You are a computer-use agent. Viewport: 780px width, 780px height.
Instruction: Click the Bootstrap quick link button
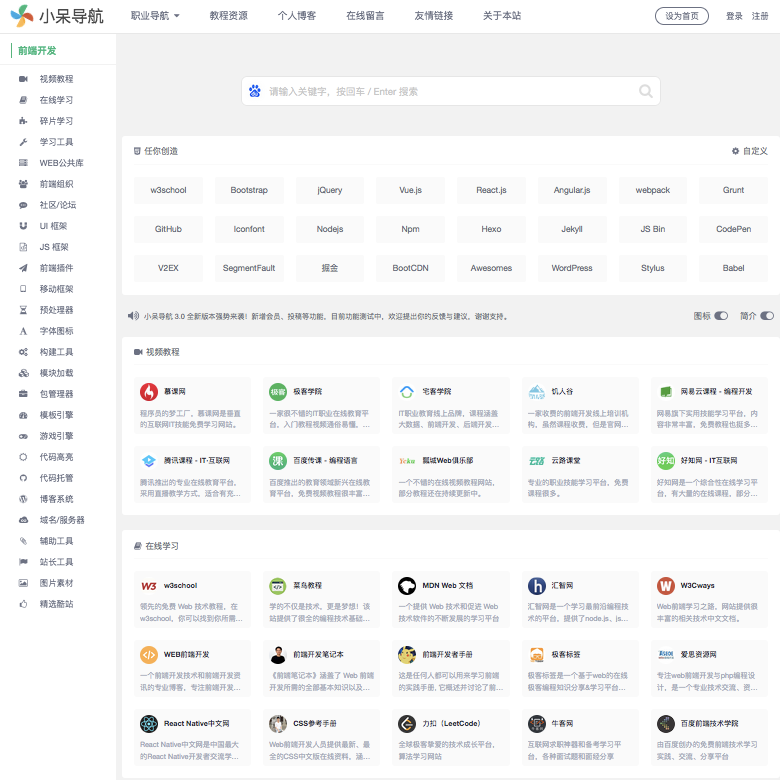249,190
